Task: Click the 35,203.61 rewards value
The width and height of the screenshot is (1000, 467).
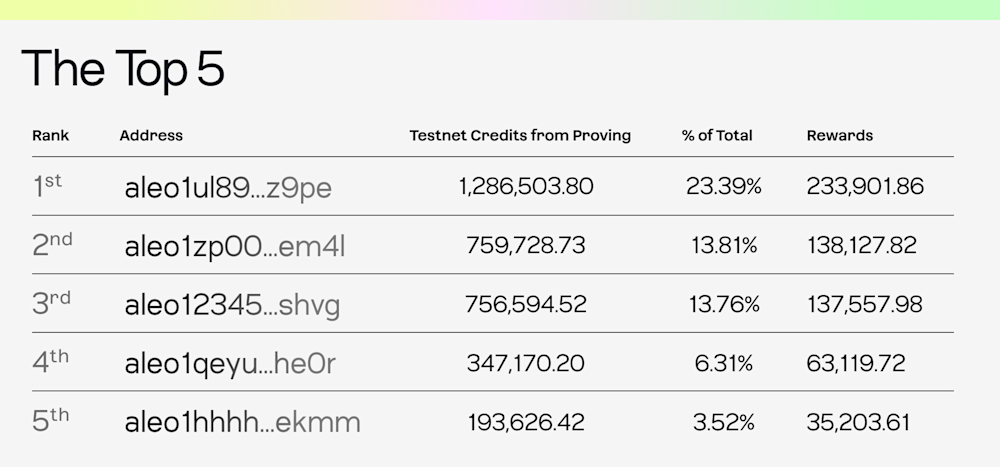Action: tap(858, 422)
